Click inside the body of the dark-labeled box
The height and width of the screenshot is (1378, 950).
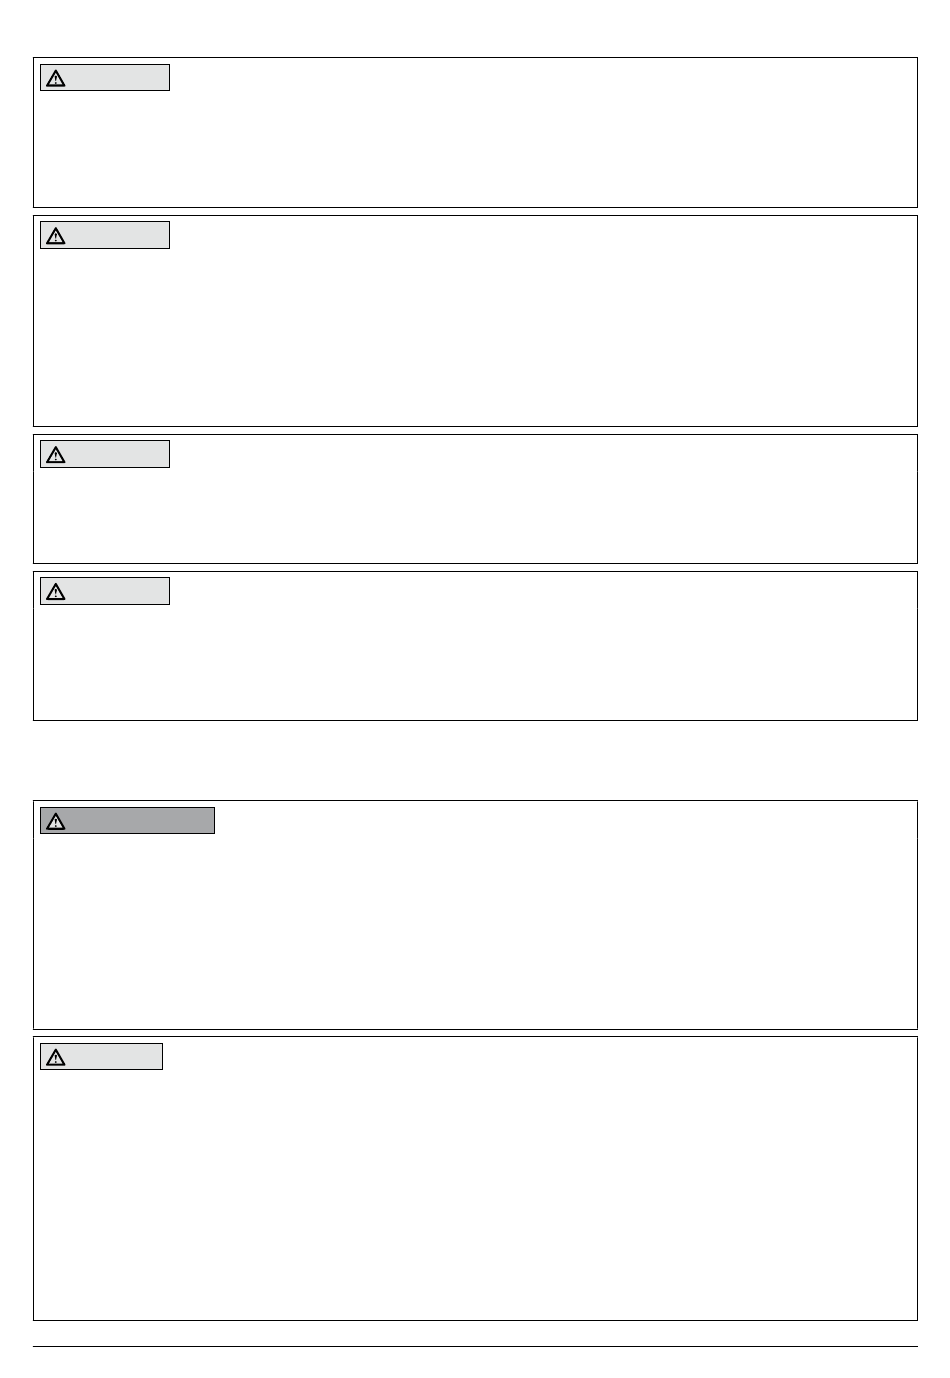pos(475,930)
